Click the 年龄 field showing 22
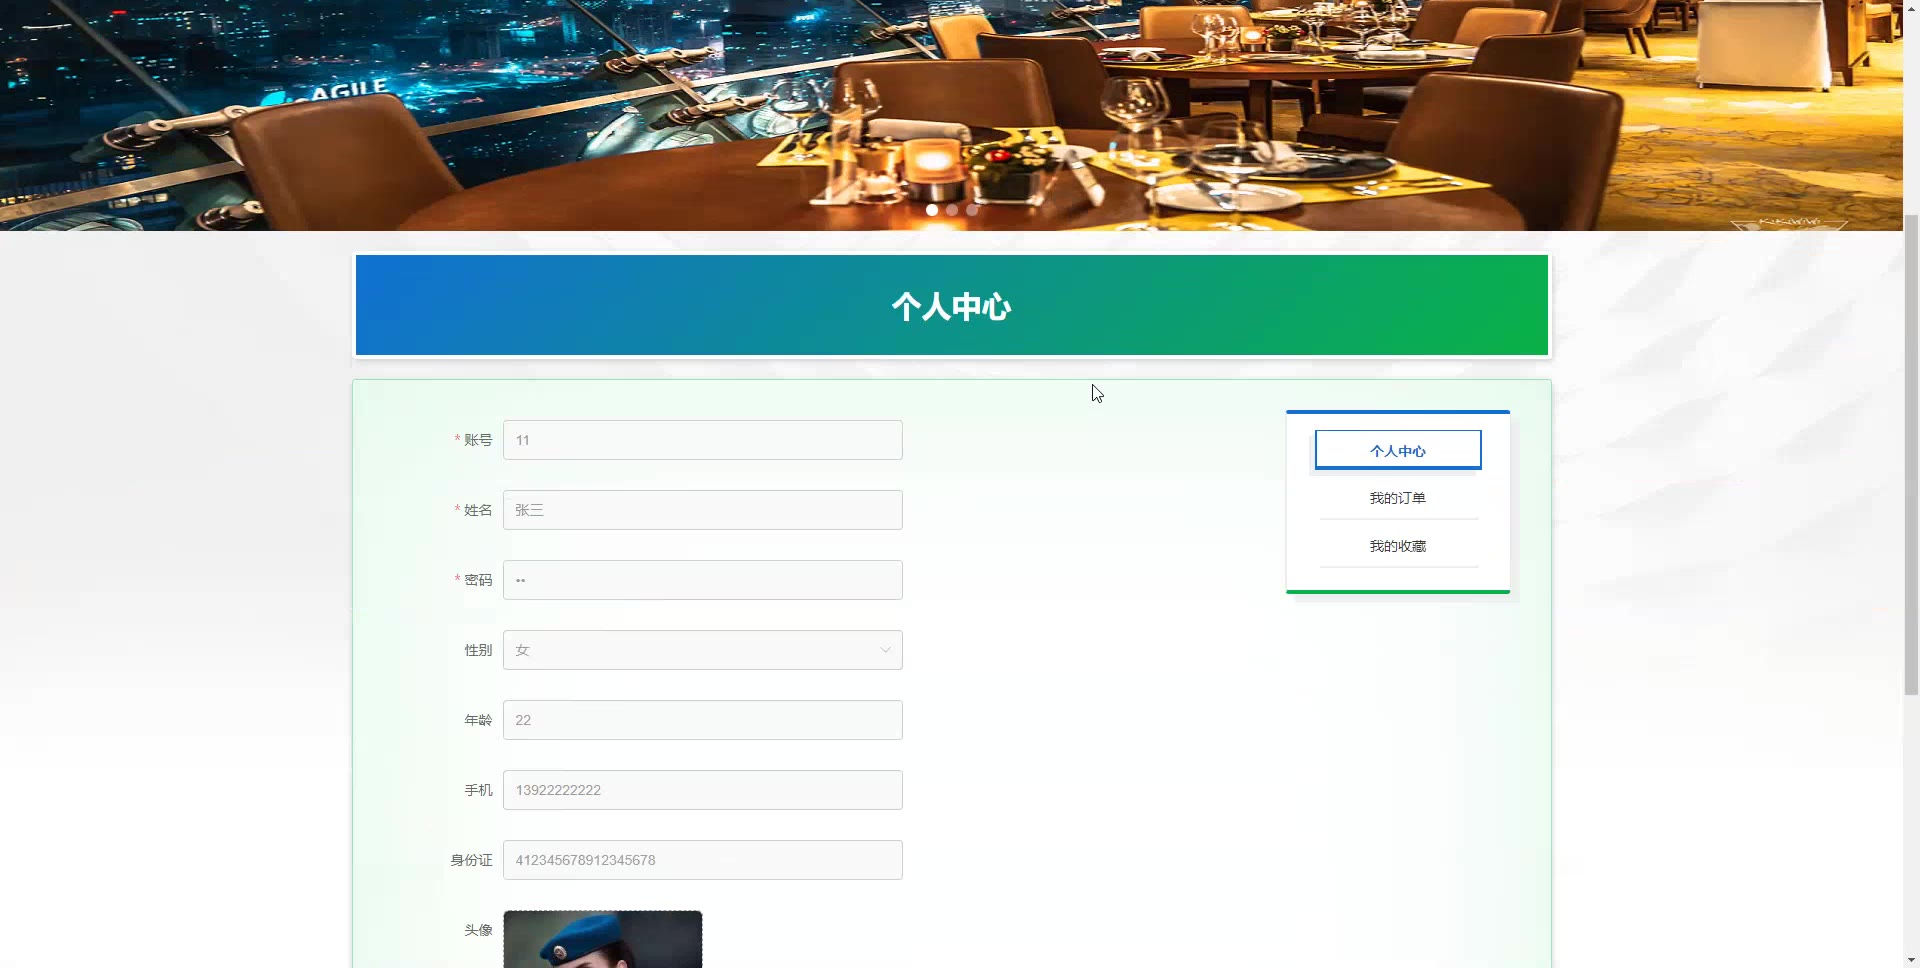Image resolution: width=1920 pixels, height=968 pixels. [702, 720]
